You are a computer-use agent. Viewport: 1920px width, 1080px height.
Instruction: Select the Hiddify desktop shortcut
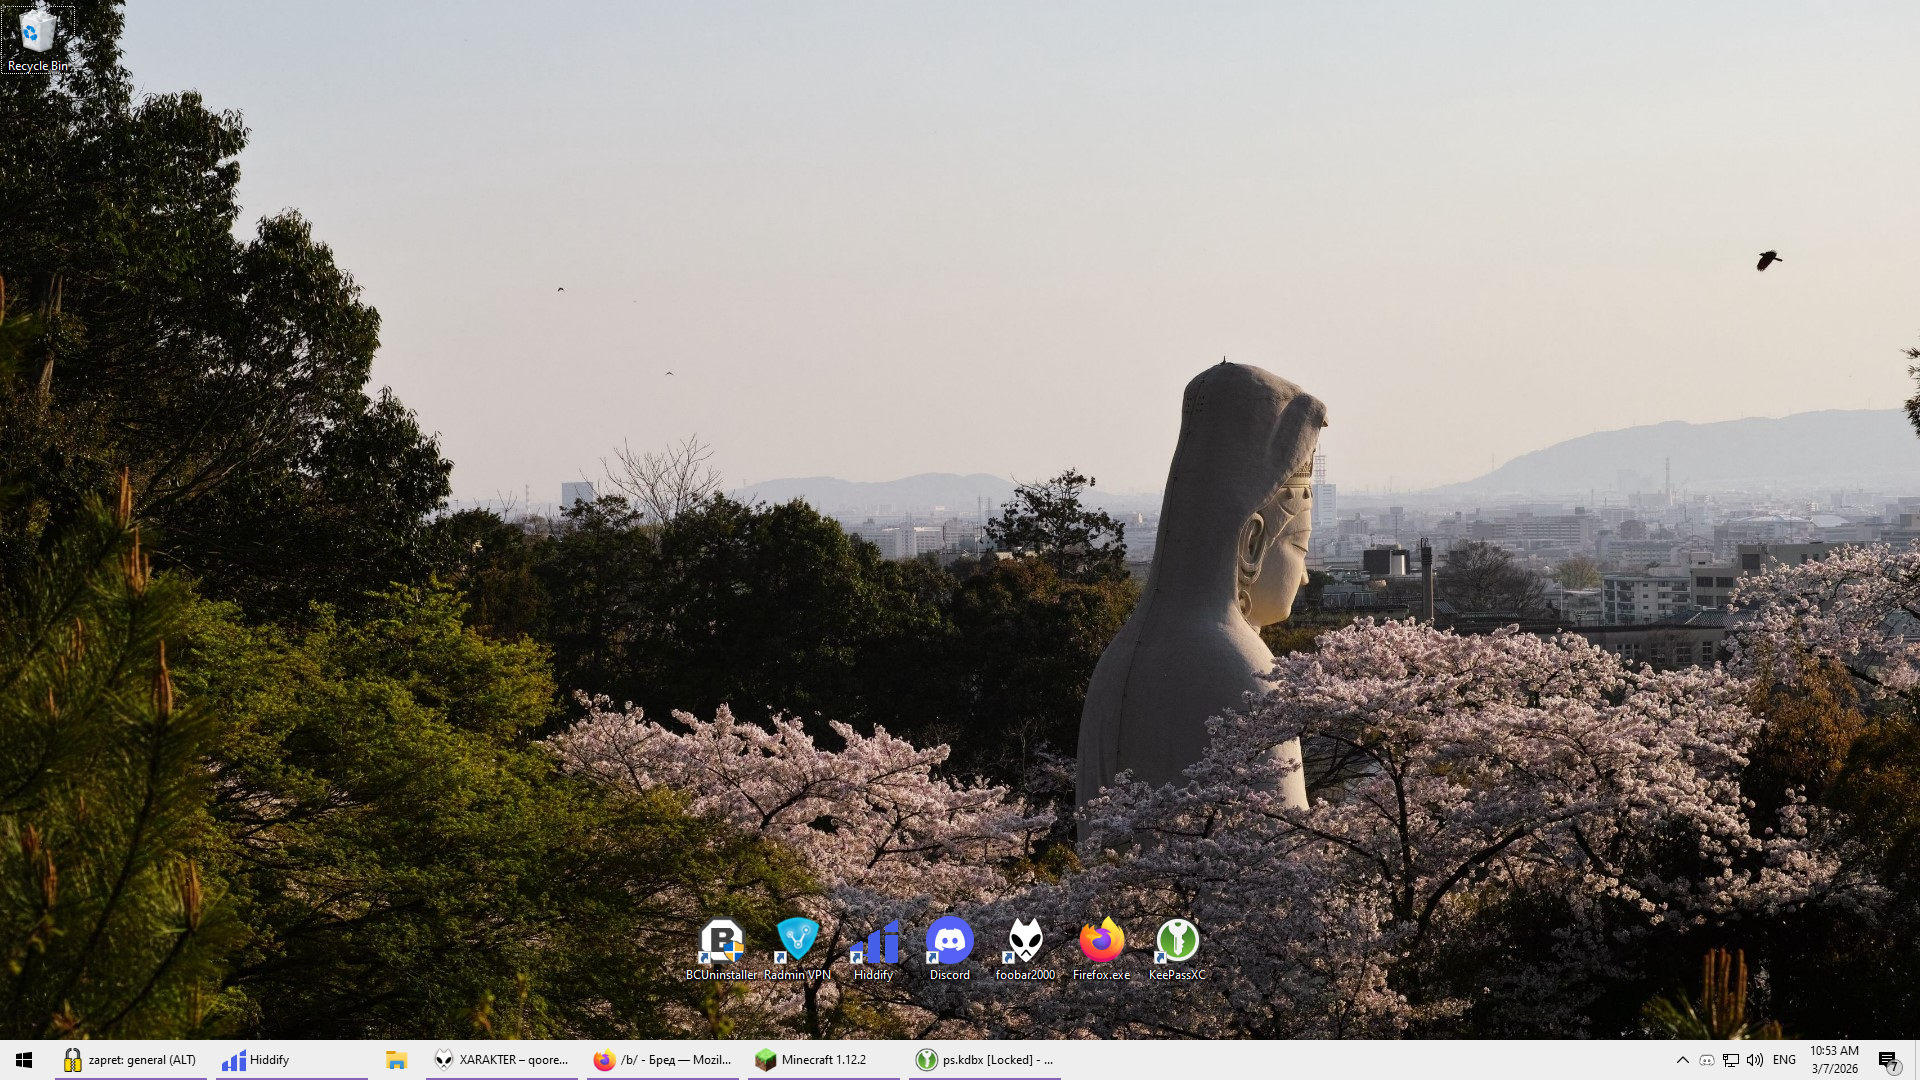pyautogui.click(x=873, y=948)
